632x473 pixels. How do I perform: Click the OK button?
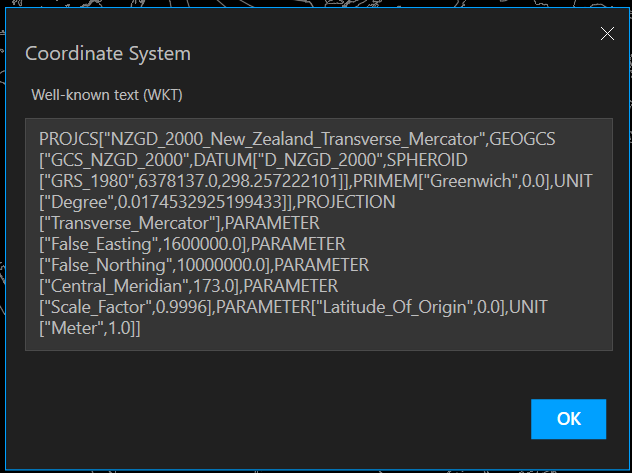tap(568, 419)
